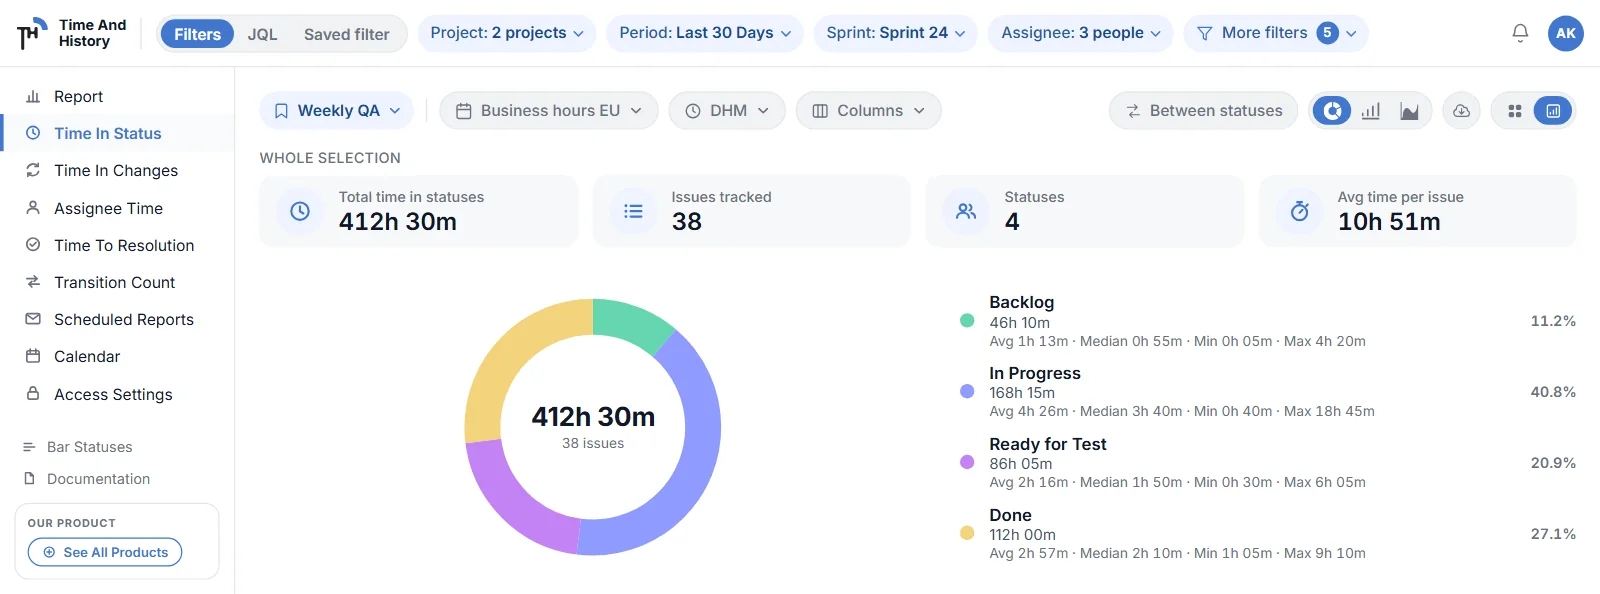Open Assignee Time in the sidebar
Screen dimensions: 1600x594
point(117,208)
